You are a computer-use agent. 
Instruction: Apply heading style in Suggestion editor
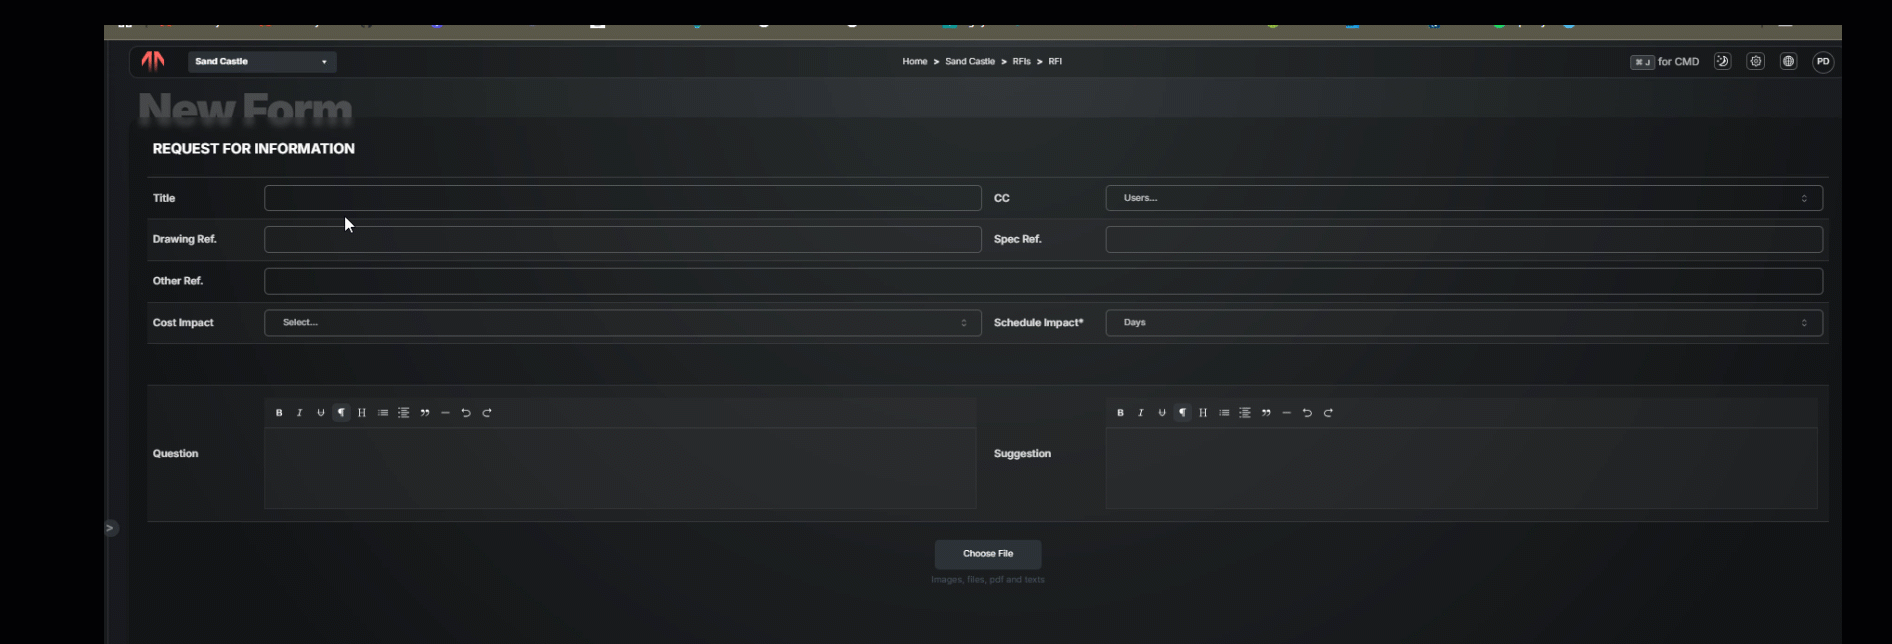point(1203,413)
